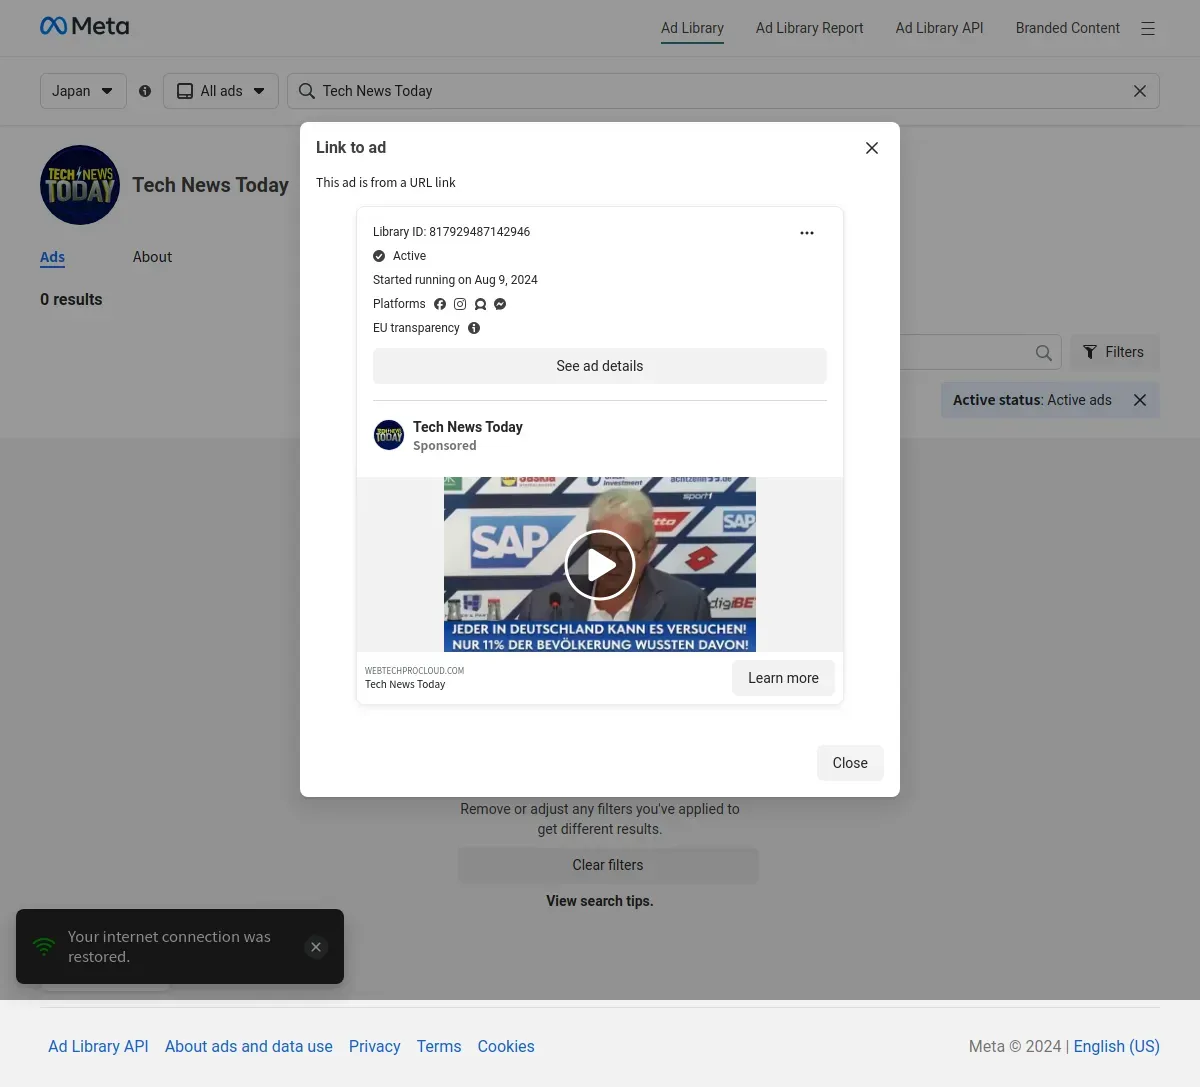Dismiss the internet connection restored toast
This screenshot has width=1200, height=1087.
[316, 947]
